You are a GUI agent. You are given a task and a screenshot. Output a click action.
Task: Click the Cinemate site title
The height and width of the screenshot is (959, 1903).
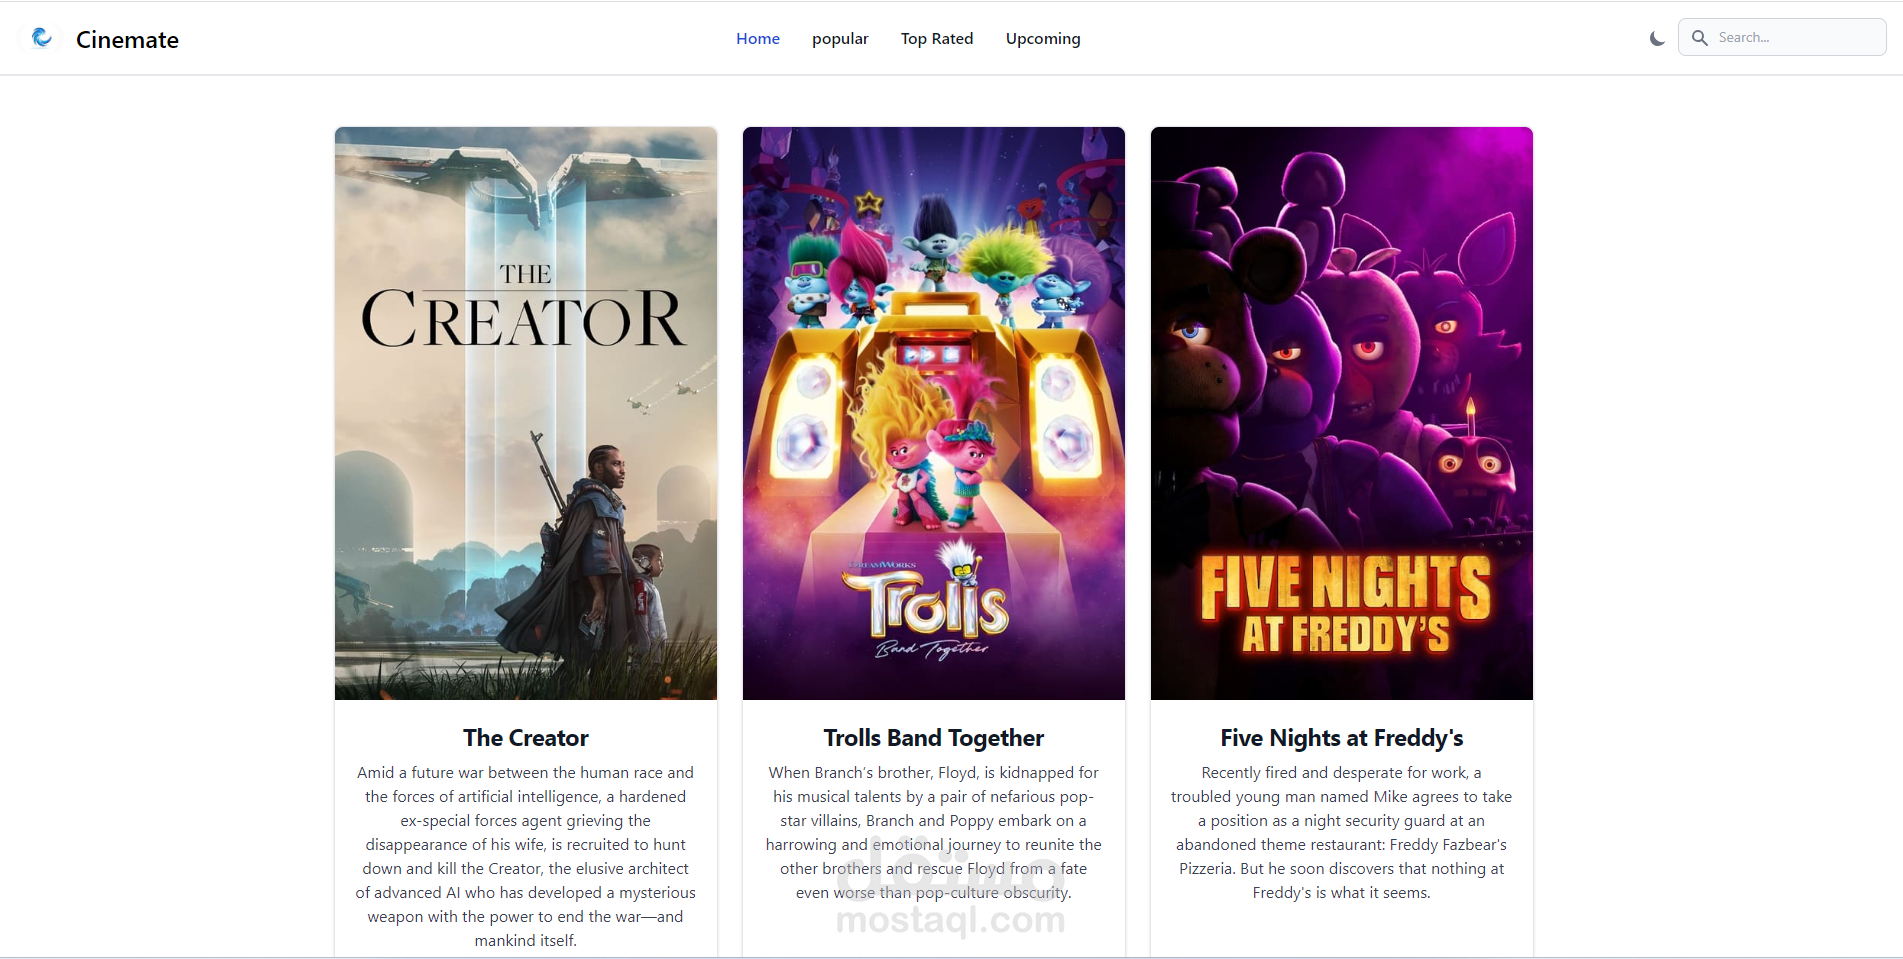click(127, 40)
